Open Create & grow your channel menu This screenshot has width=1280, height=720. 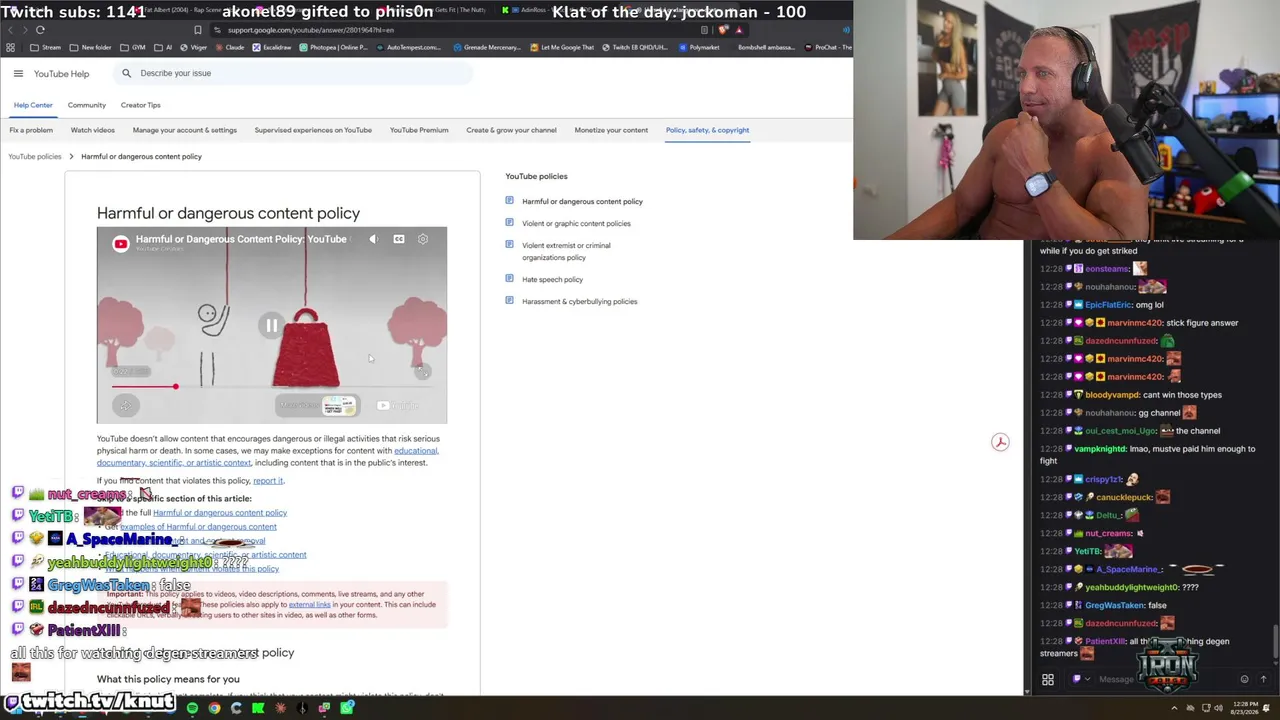[x=511, y=130]
